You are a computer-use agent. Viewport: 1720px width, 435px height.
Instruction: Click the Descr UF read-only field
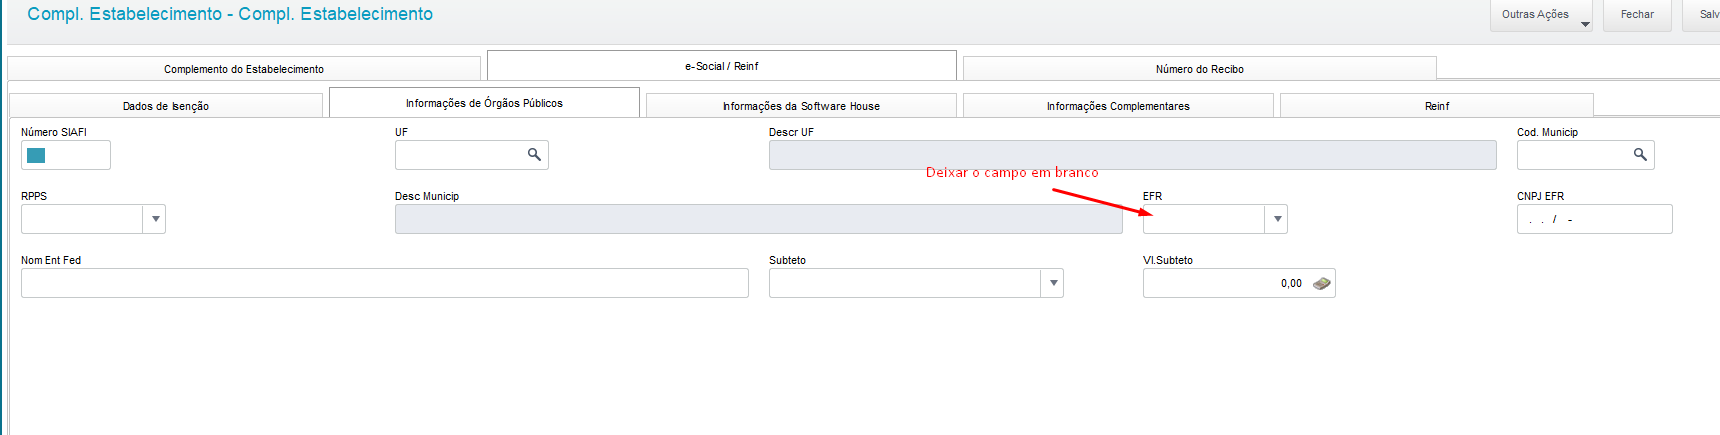click(x=1133, y=155)
